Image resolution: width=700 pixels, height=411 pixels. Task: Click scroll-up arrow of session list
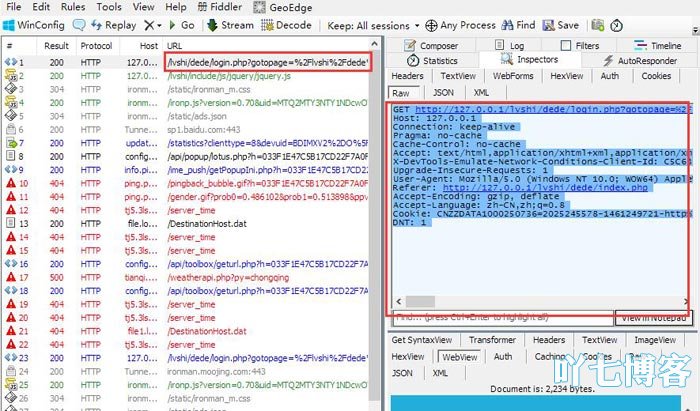375,44
